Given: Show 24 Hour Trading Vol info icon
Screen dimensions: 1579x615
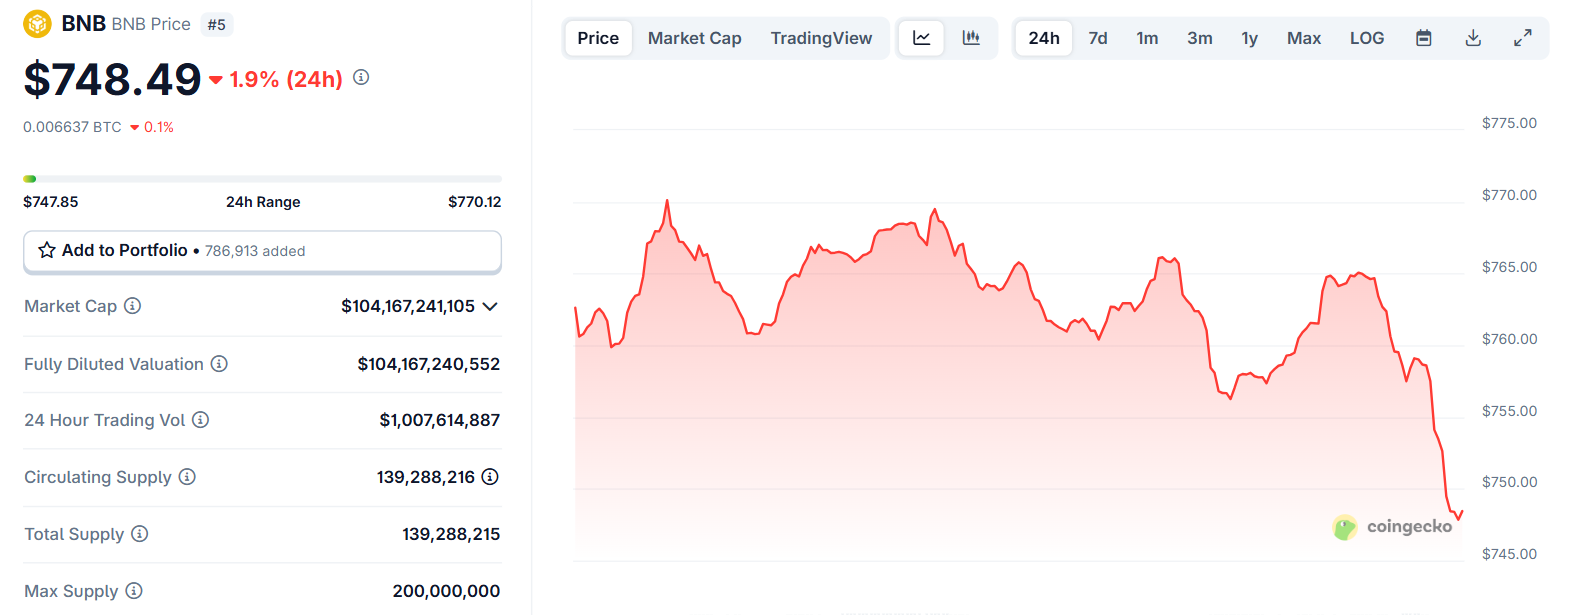Looking at the screenshot, I should point(200,420).
